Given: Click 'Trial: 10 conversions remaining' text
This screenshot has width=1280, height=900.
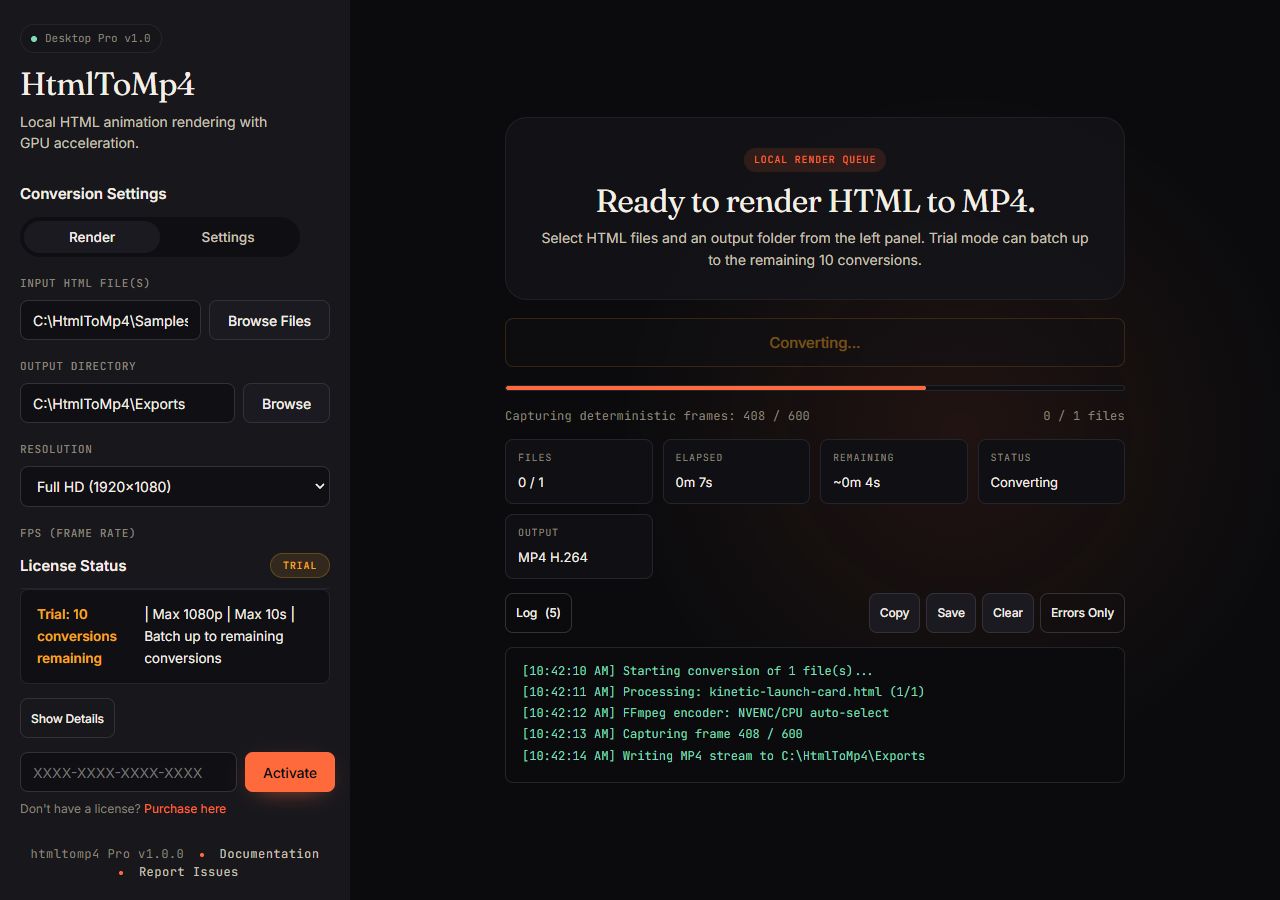Looking at the screenshot, I should tap(78, 636).
